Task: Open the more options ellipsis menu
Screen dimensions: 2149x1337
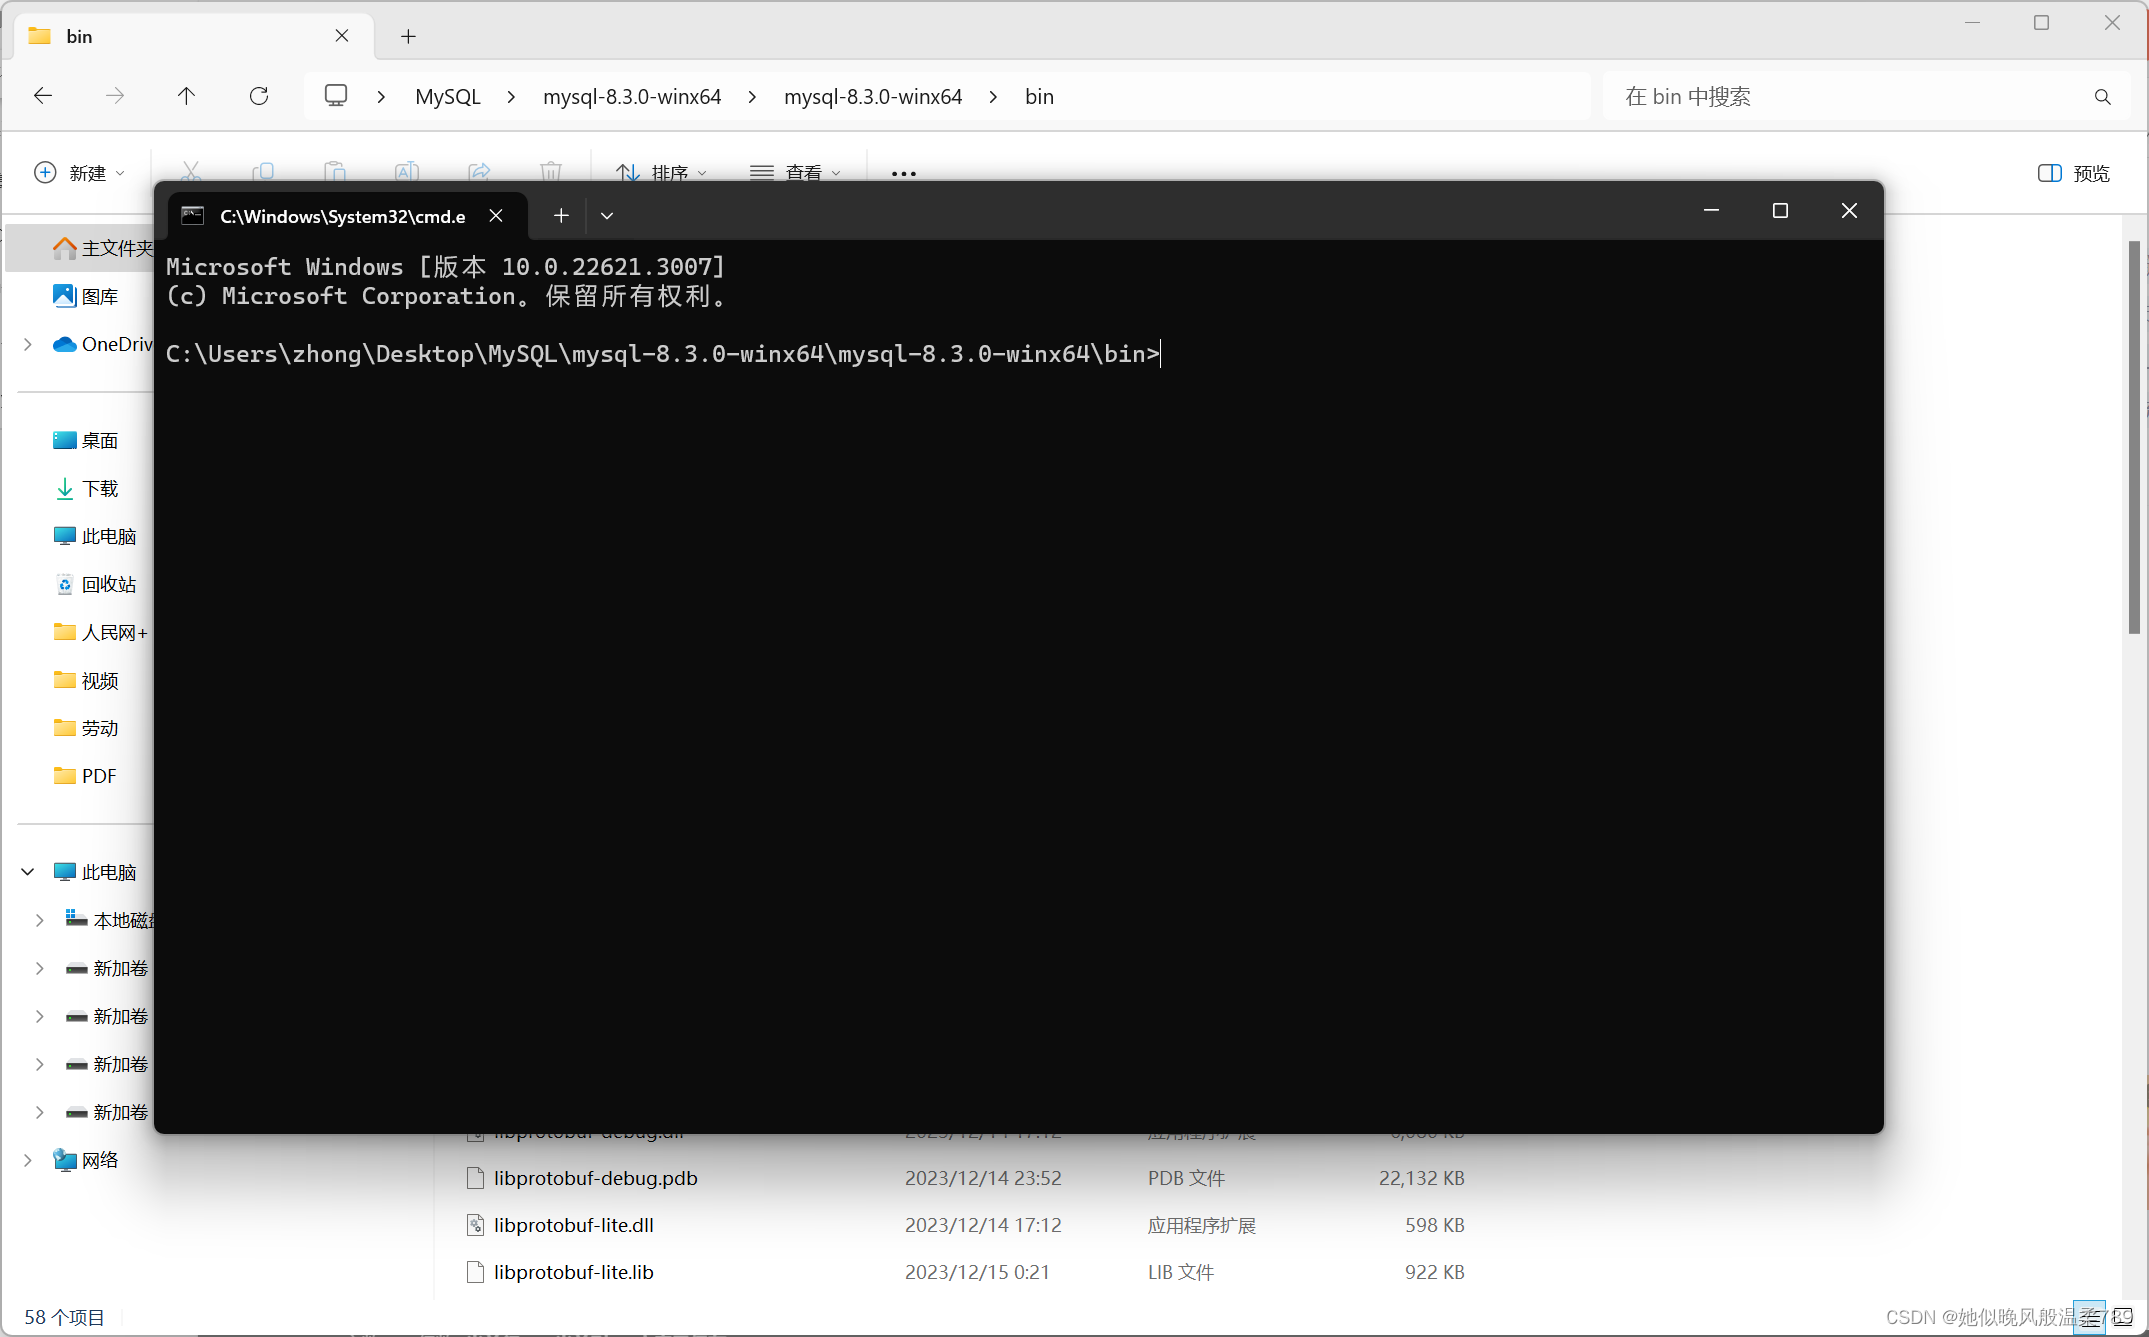Action: tap(903, 173)
